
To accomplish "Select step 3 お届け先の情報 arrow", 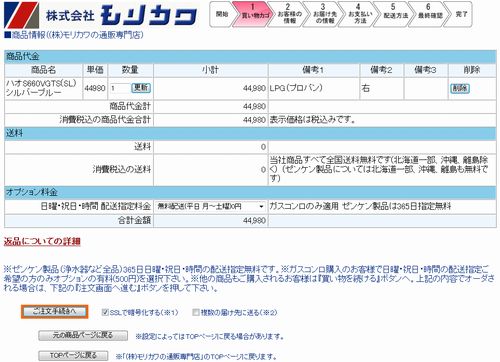I will (x=324, y=14).
